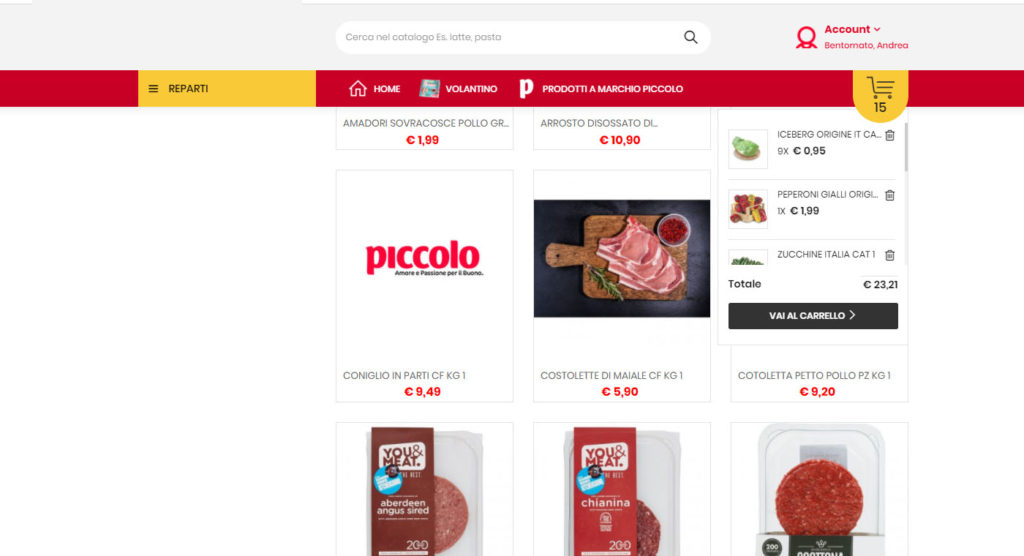Screen dimensions: 1024x556
Task: Delete Iceberg Origine item with trash icon
Action: coord(889,135)
